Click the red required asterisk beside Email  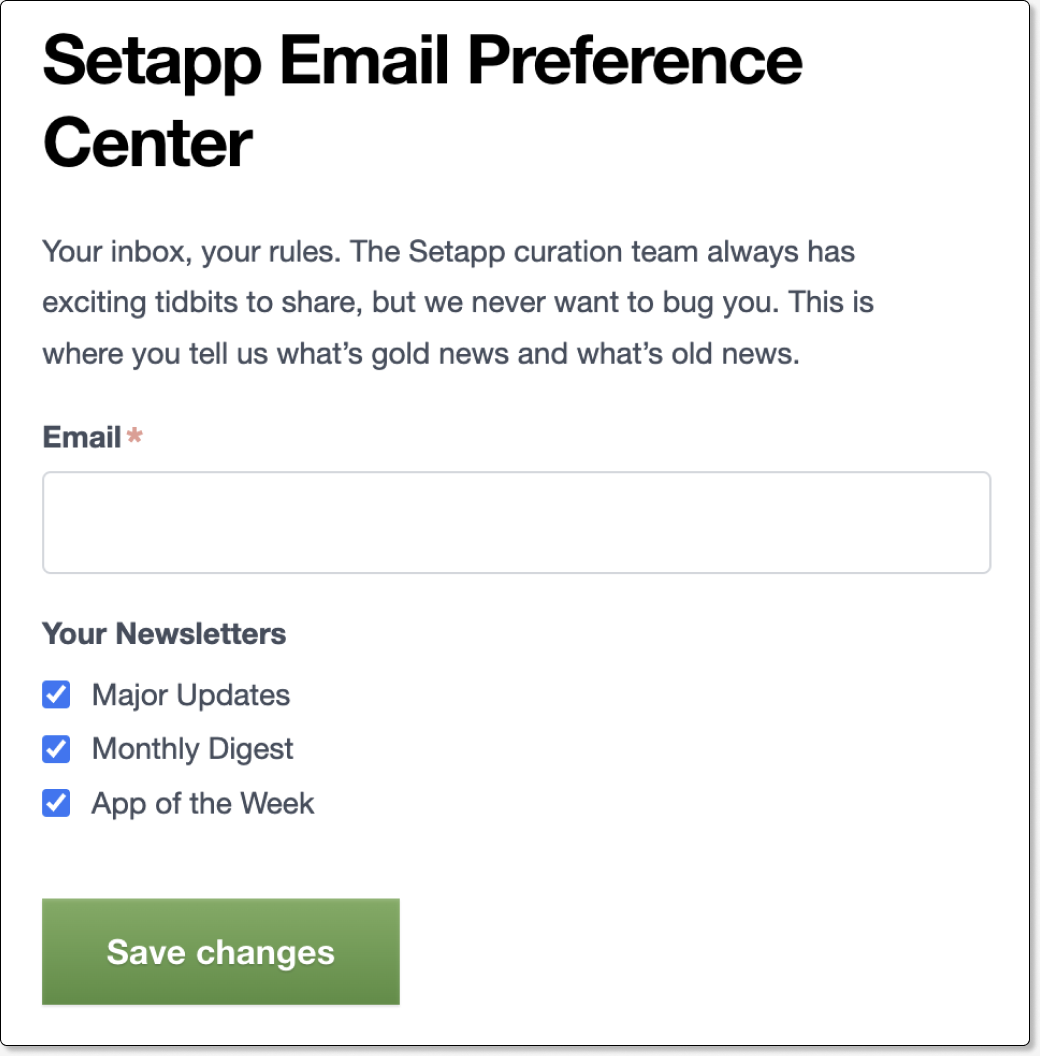133,437
